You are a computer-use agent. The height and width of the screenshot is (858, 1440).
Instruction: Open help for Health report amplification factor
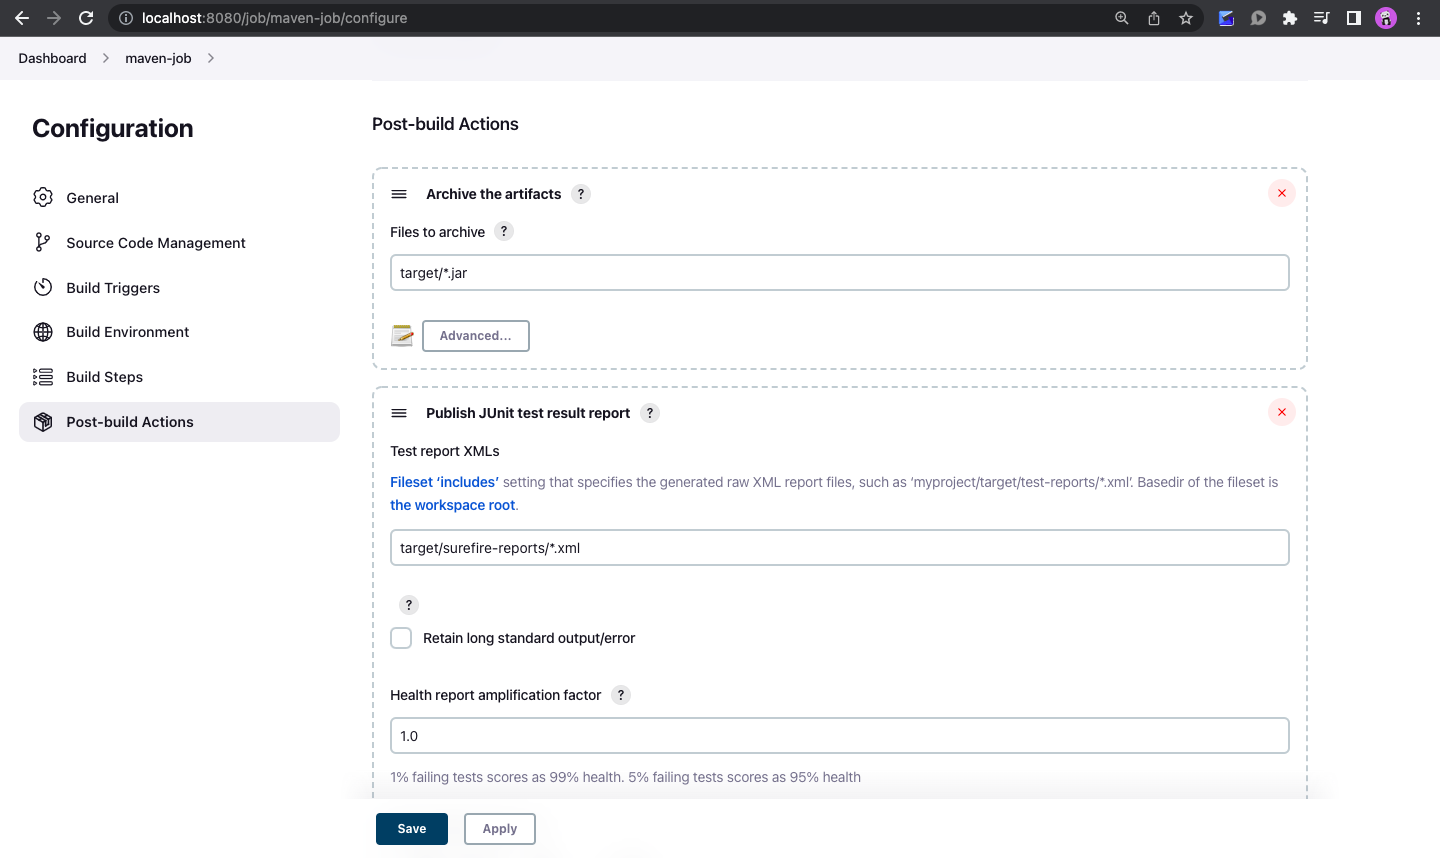[x=620, y=694]
